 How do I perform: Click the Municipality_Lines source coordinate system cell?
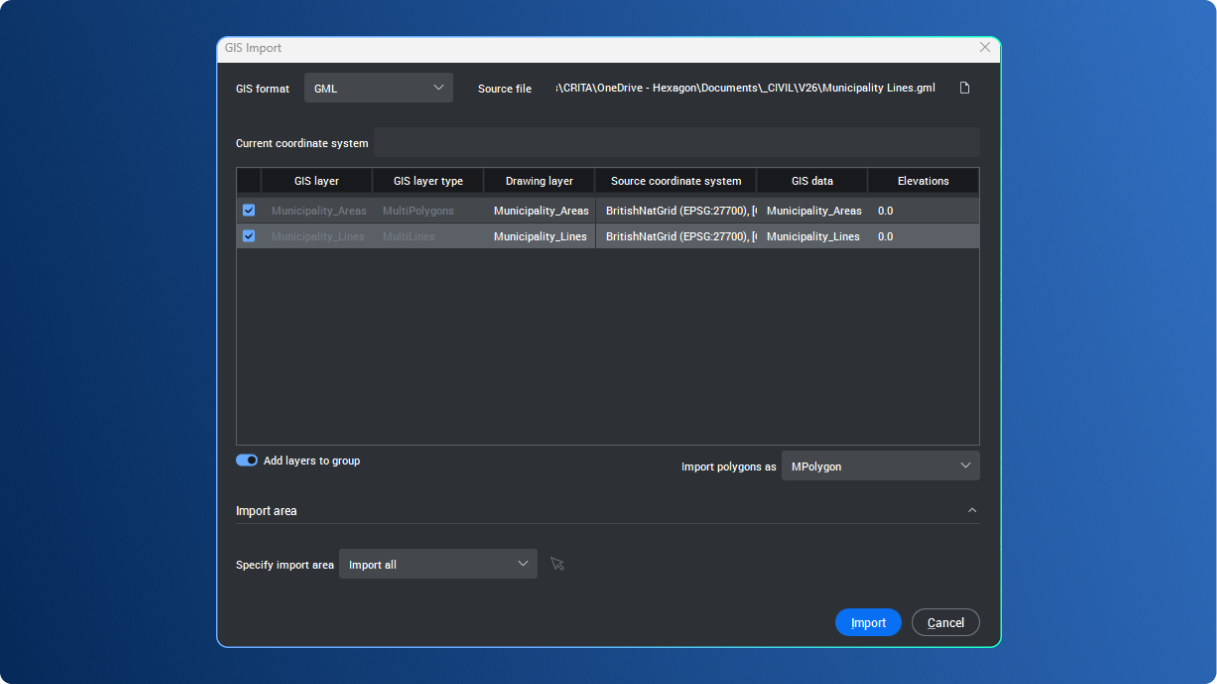(x=675, y=236)
